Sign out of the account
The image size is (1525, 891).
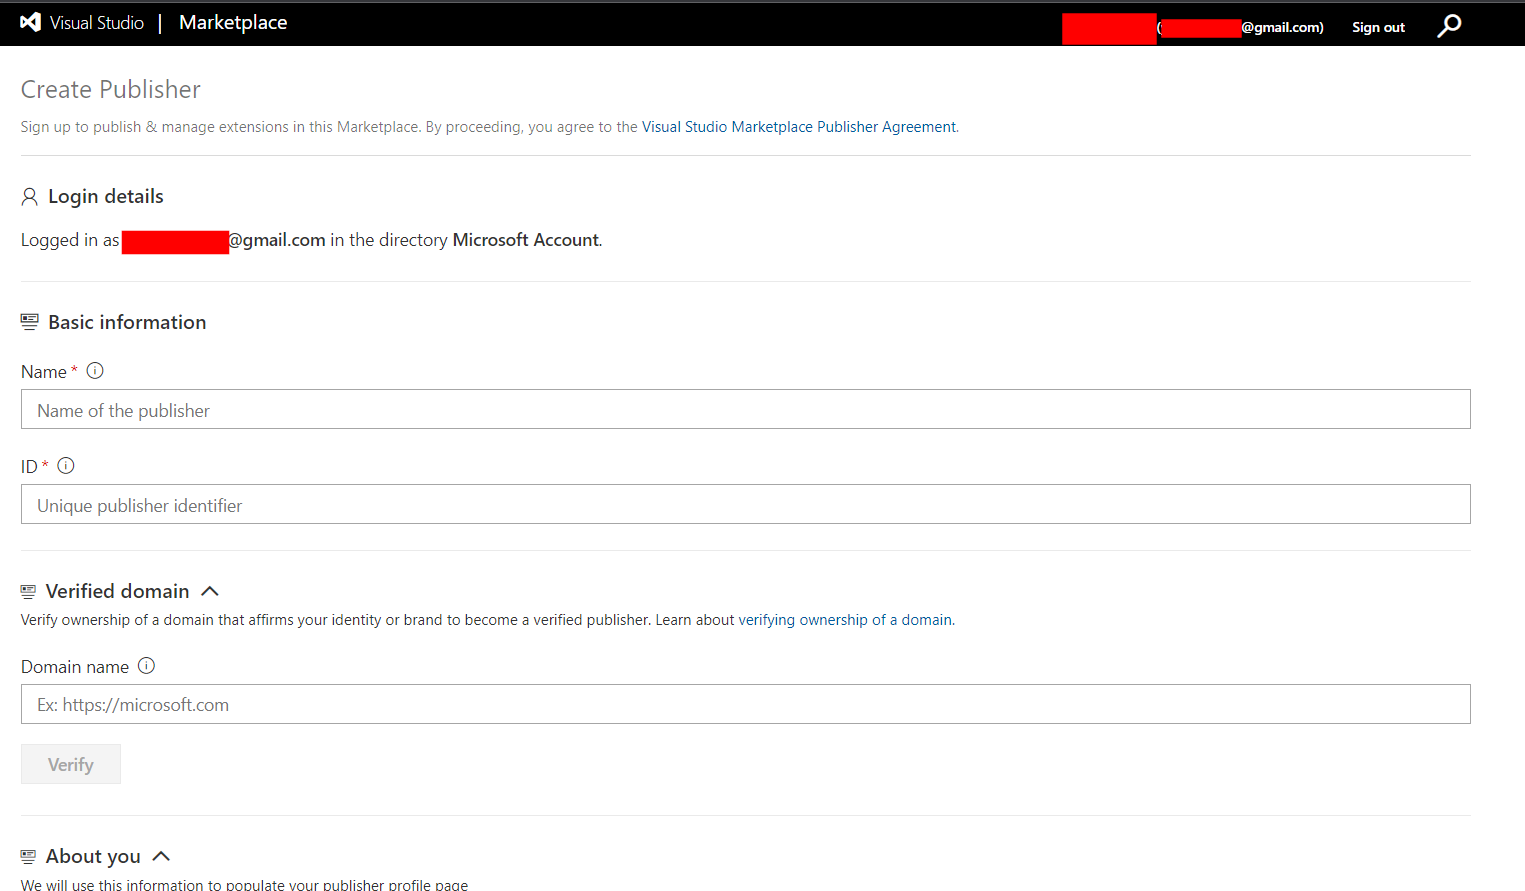coord(1377,27)
